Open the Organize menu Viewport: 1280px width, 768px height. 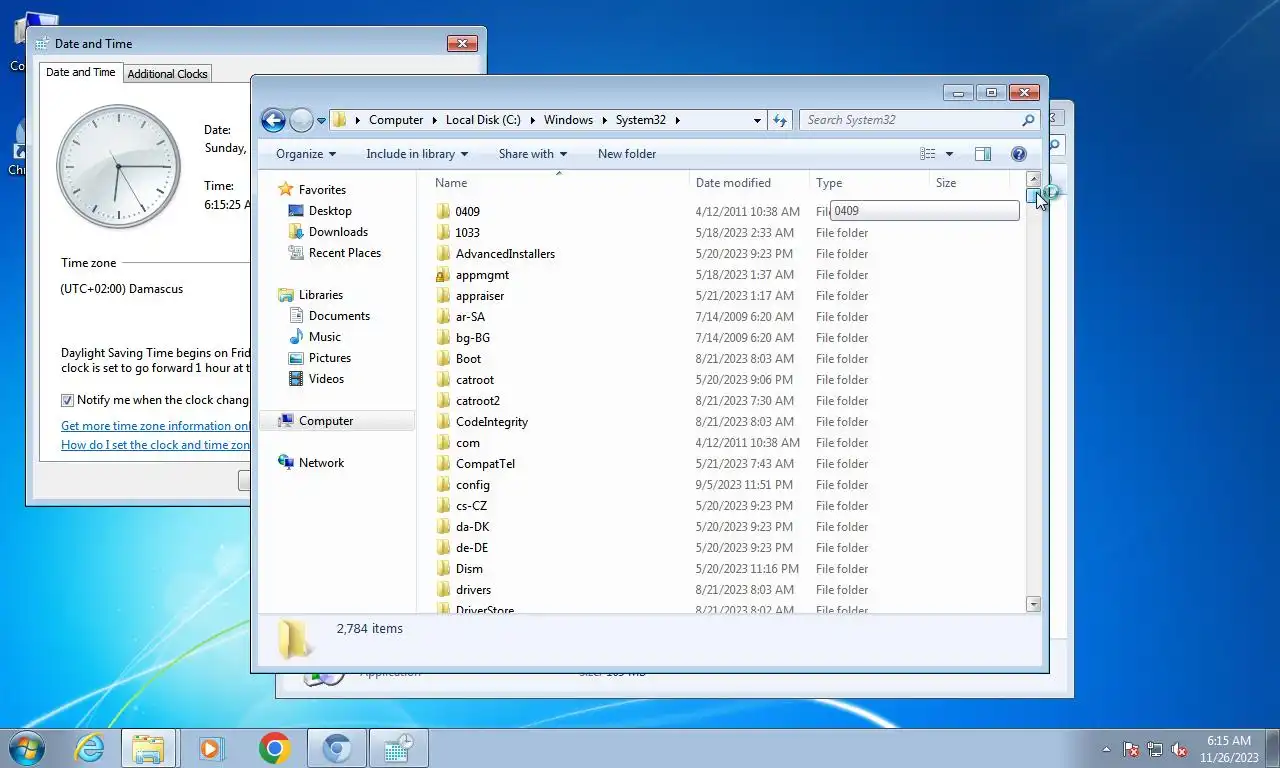[x=306, y=154]
